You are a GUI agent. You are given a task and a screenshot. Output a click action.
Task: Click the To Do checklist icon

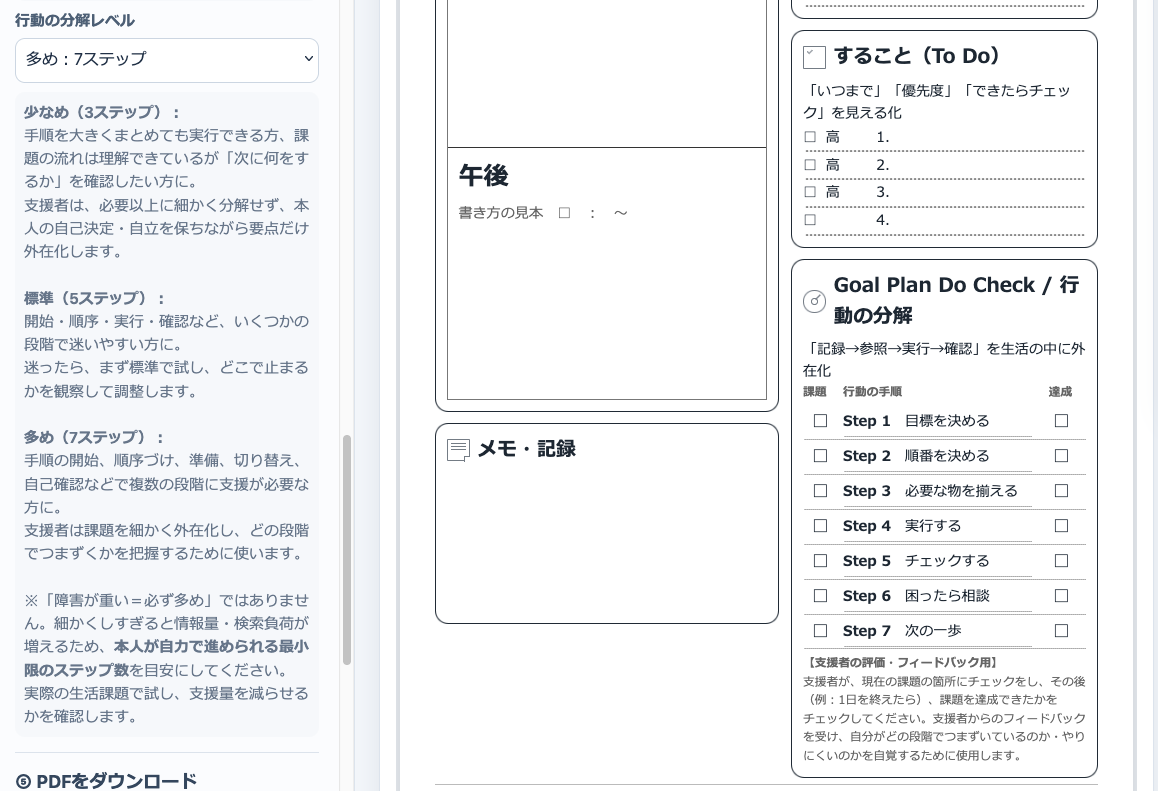pos(814,57)
